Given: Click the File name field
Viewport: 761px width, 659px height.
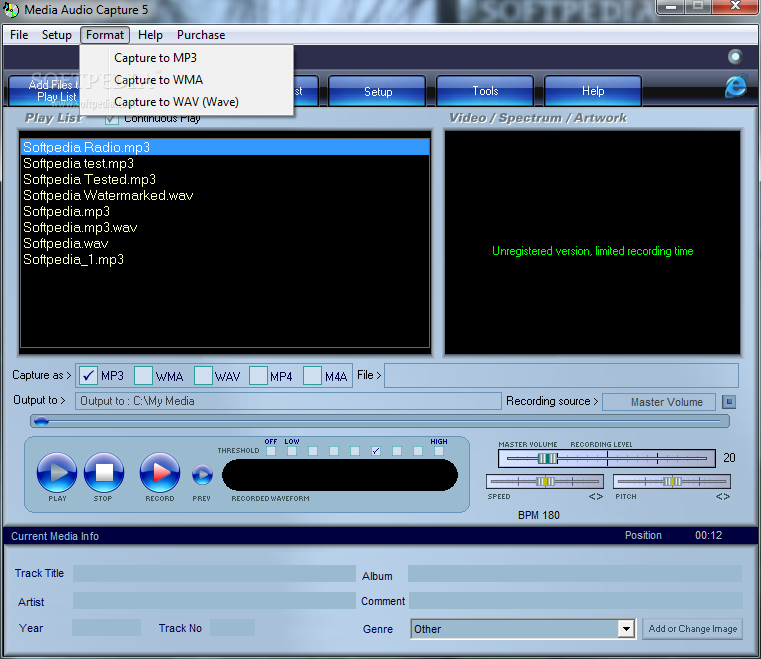Looking at the screenshot, I should (561, 376).
